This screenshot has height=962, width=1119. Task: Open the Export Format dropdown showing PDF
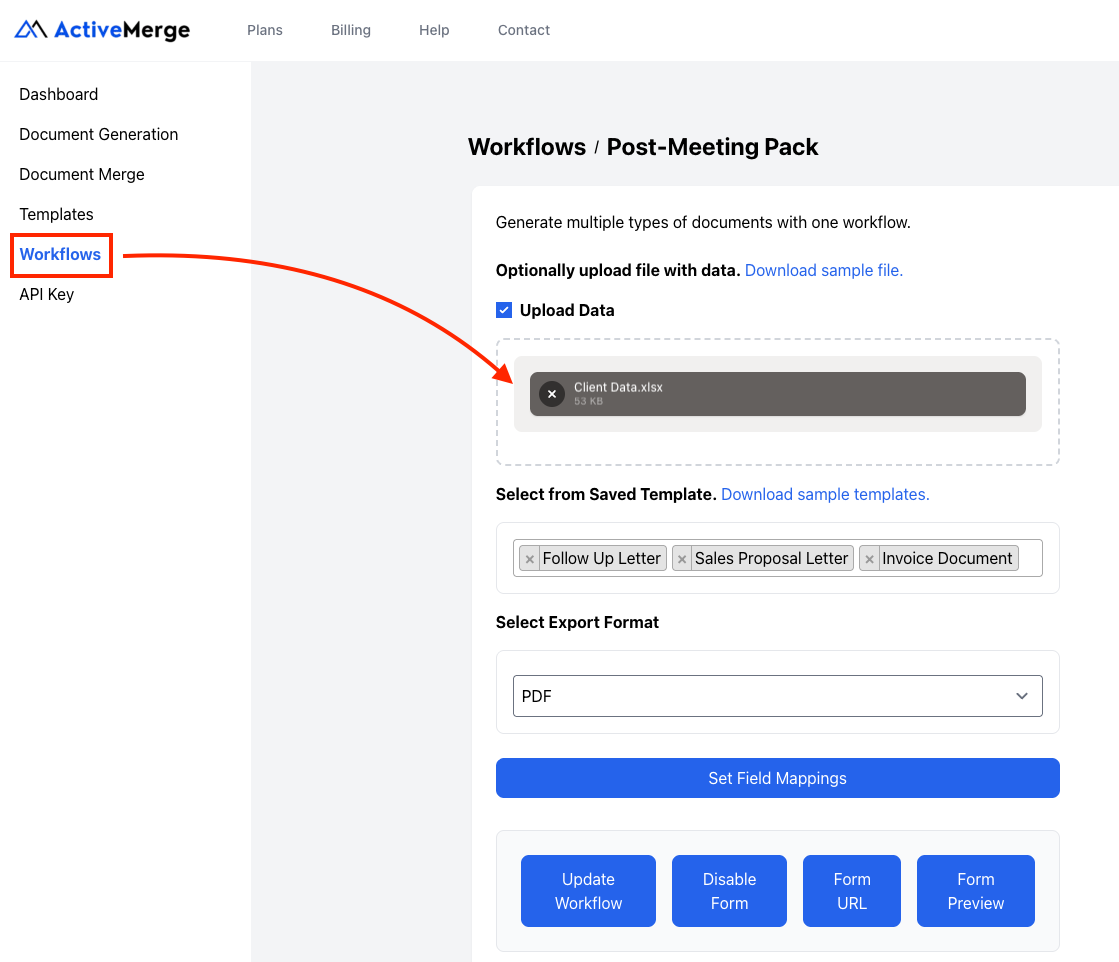[x=777, y=695]
